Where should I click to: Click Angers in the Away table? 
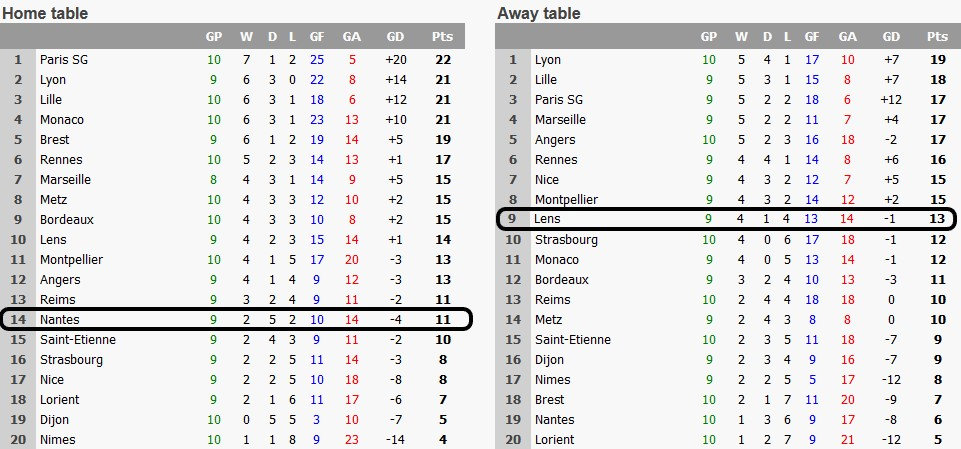click(x=555, y=140)
